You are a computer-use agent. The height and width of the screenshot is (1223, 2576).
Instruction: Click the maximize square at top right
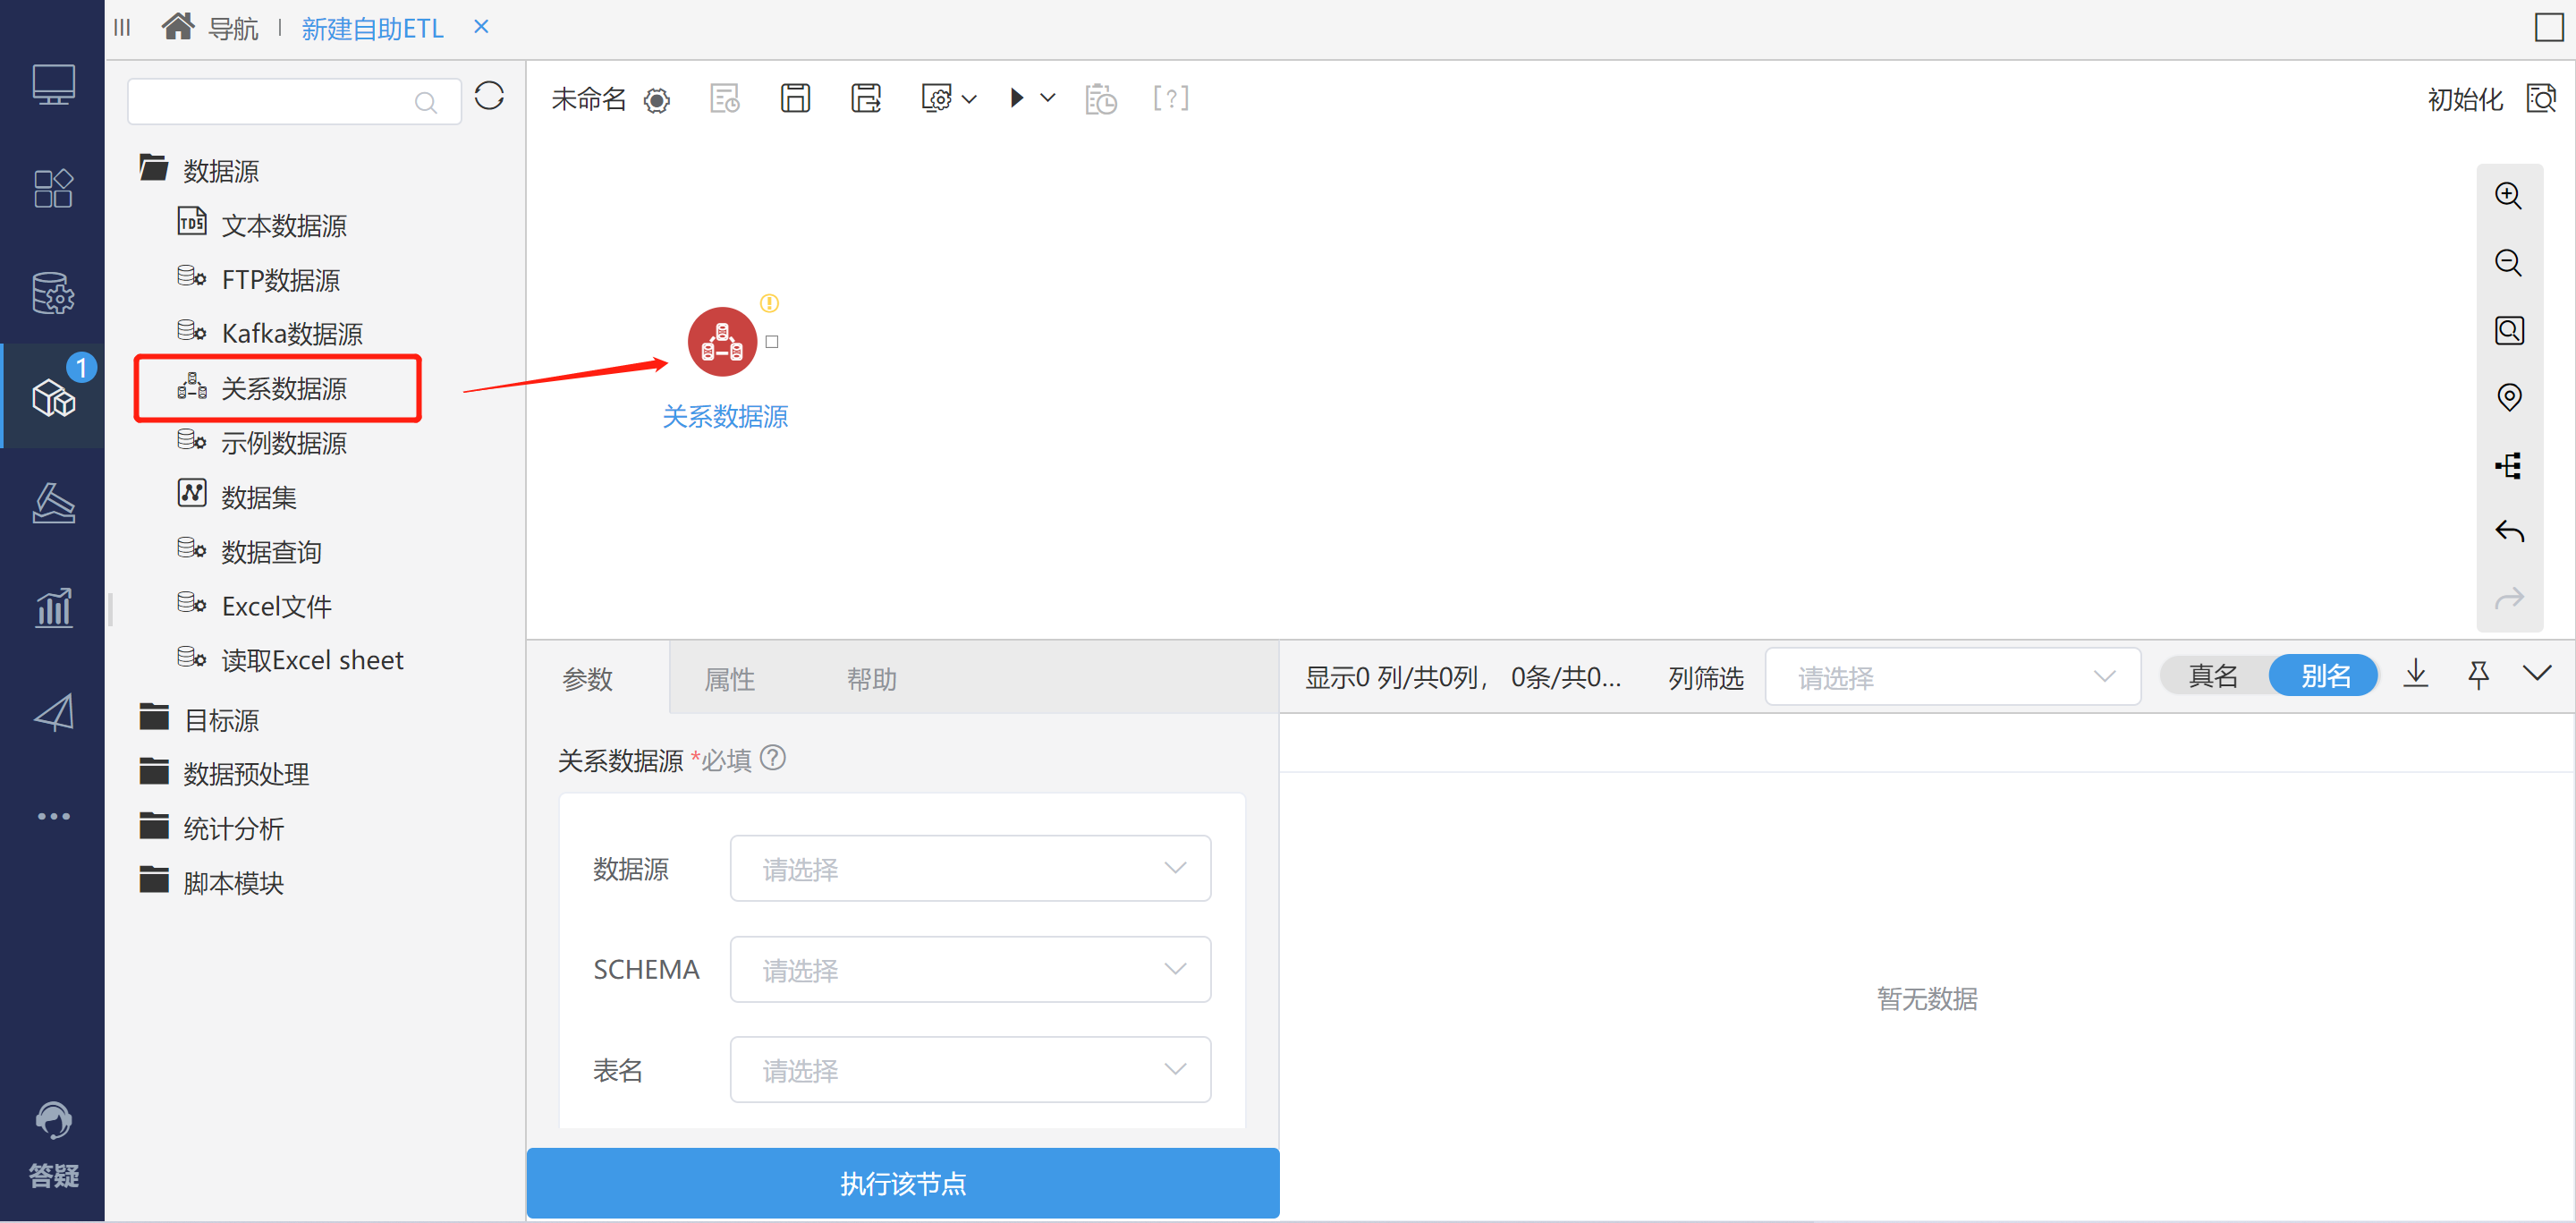pos(2549,27)
